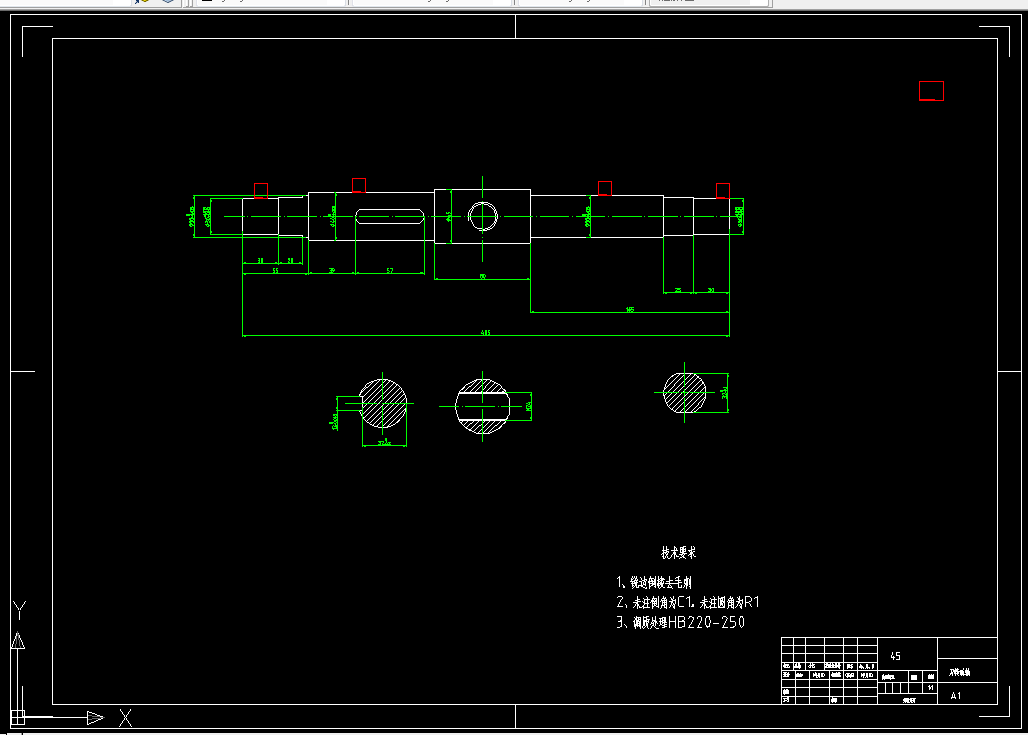
Task: Click the UCS icon Y axis label
Action: pyautogui.click(x=19, y=610)
